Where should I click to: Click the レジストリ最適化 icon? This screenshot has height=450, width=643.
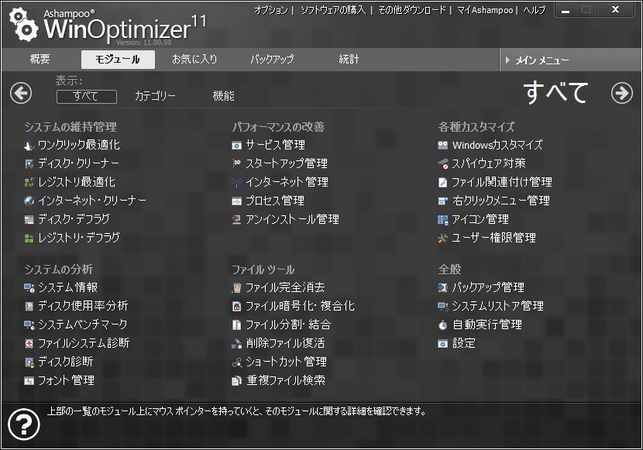[x=29, y=182]
